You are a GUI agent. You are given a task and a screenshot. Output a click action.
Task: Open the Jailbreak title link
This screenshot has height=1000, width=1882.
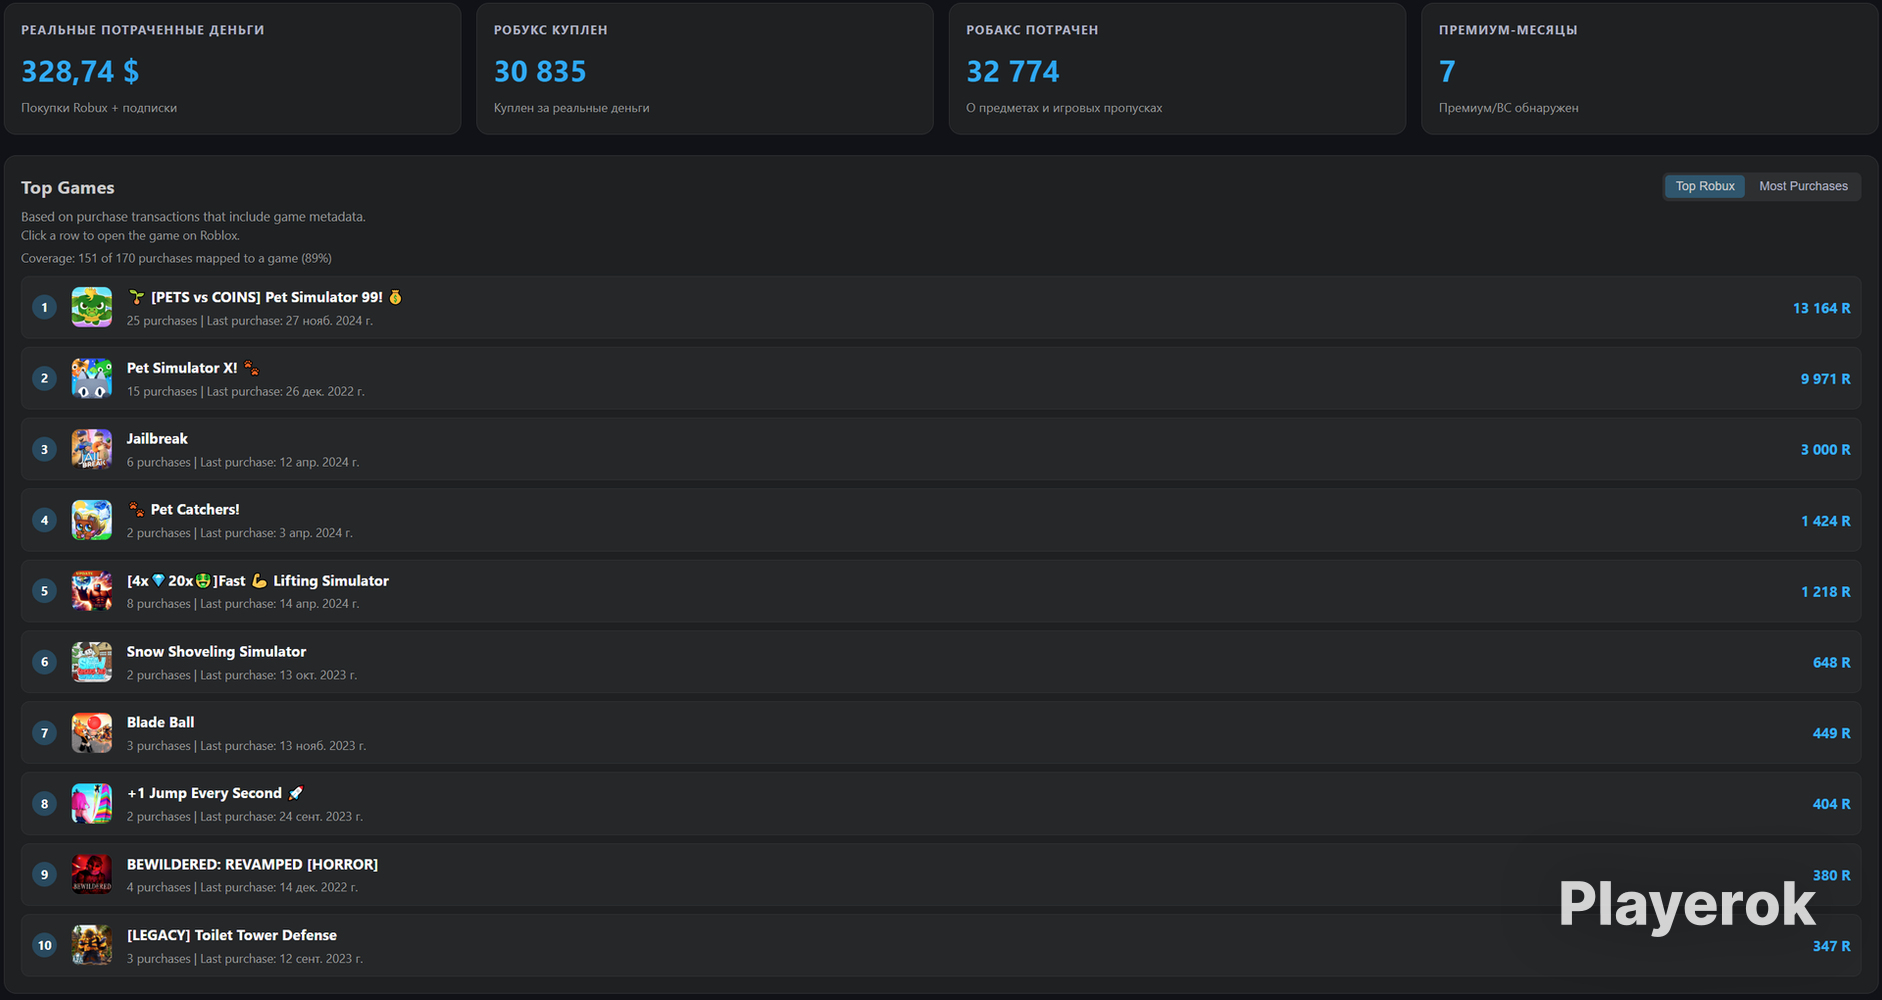point(157,439)
